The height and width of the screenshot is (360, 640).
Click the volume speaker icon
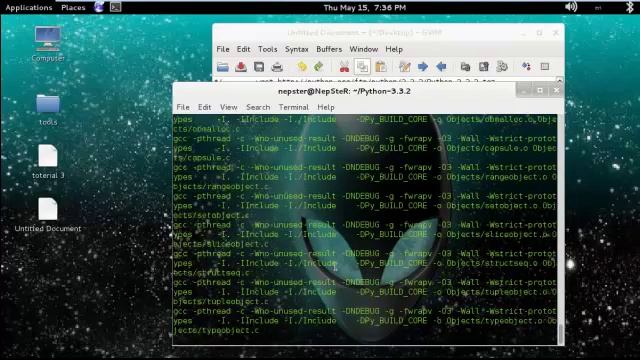[571, 7]
